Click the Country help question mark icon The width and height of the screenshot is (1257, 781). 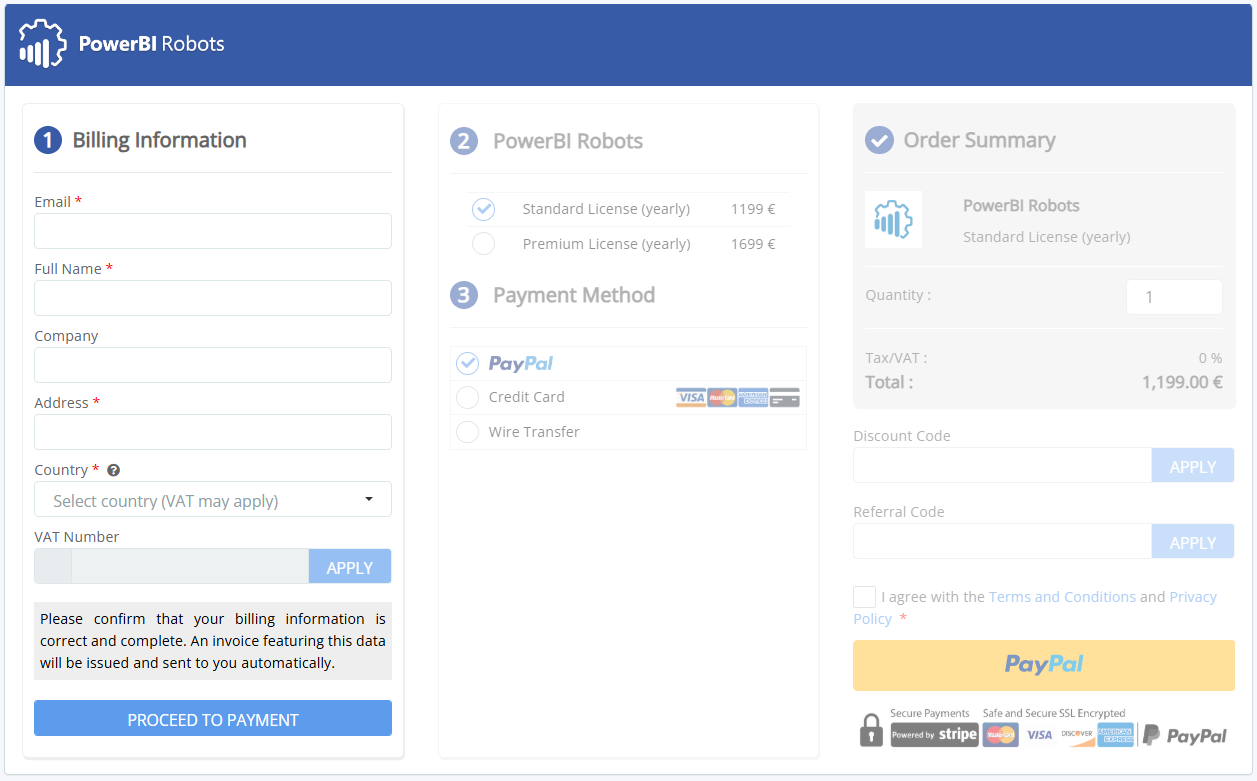coord(113,470)
